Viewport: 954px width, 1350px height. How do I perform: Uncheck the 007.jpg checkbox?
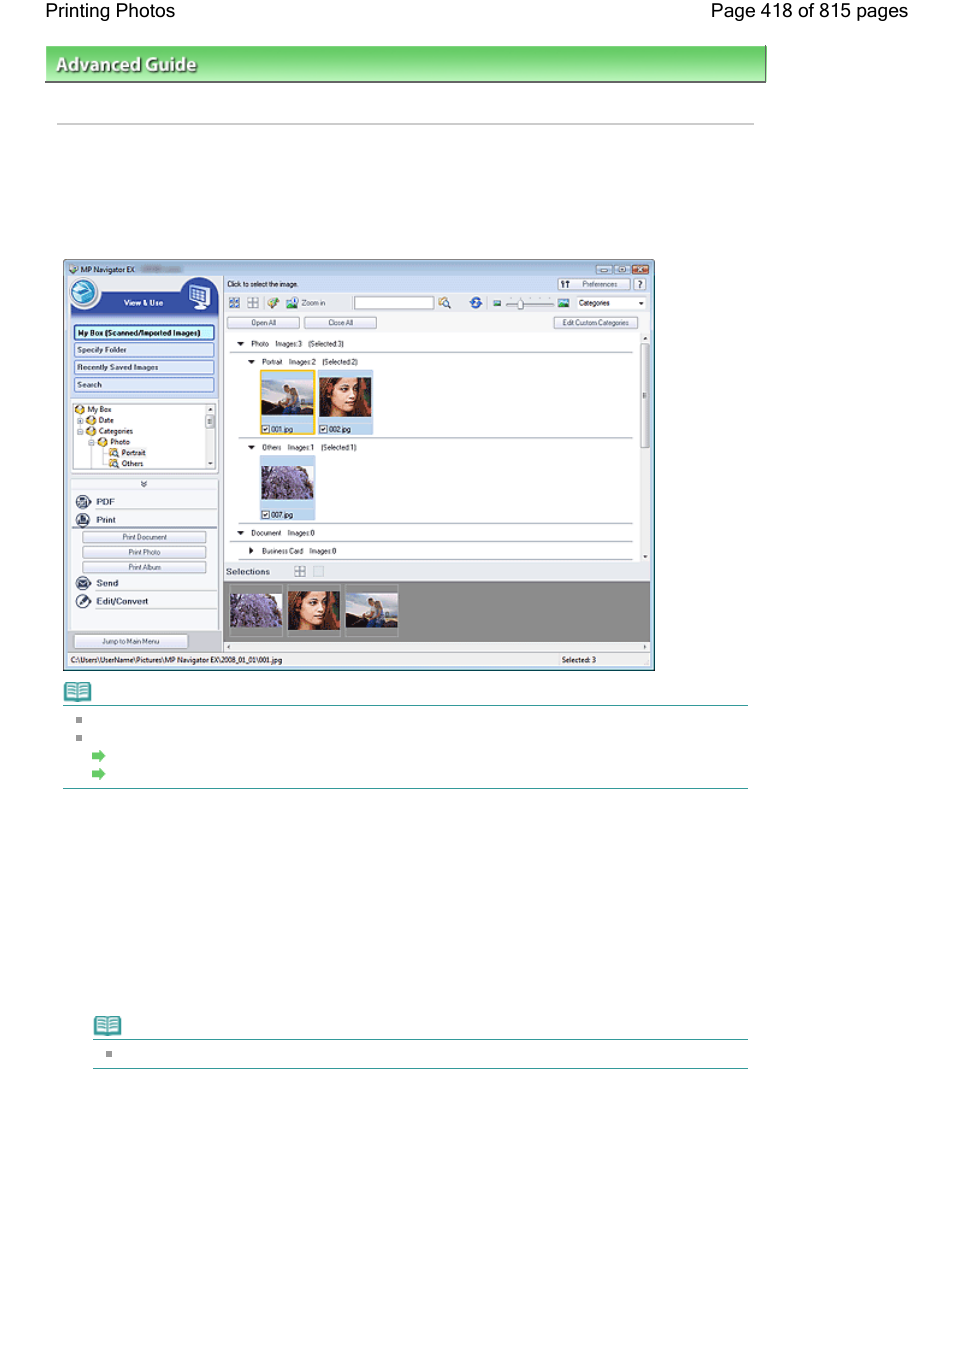click(x=265, y=514)
